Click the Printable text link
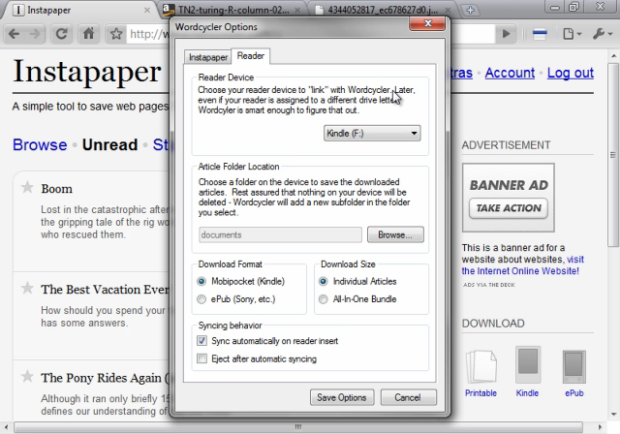Screen dimensions: 620x434 (x=481, y=393)
